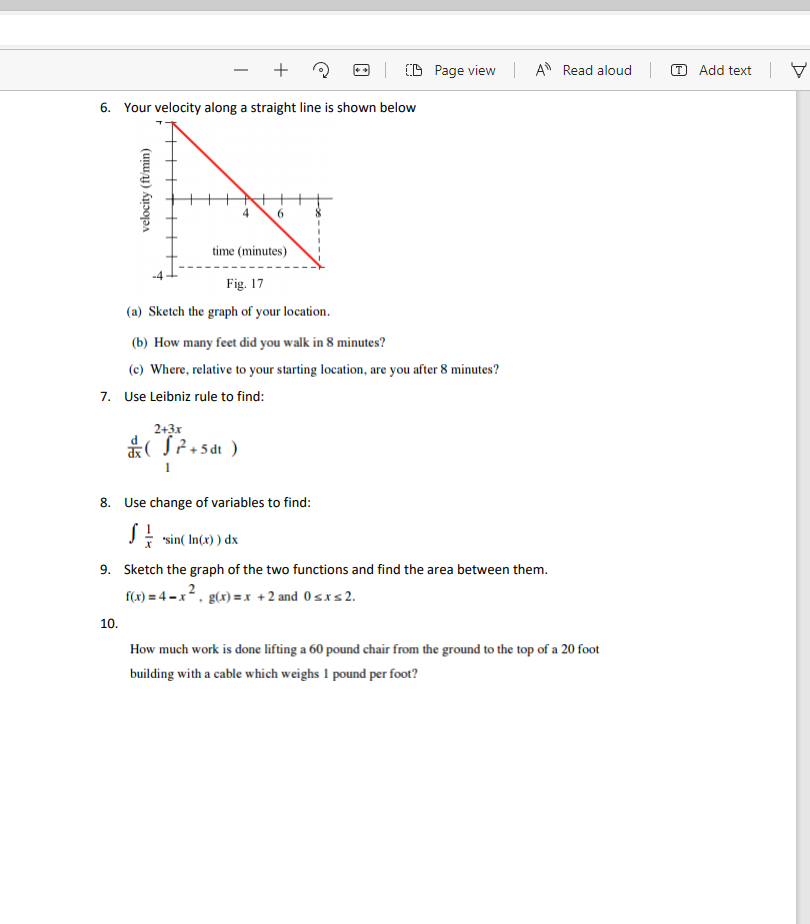Toggle drawing mode for the document
This screenshot has width=810, height=924.
click(x=797, y=70)
